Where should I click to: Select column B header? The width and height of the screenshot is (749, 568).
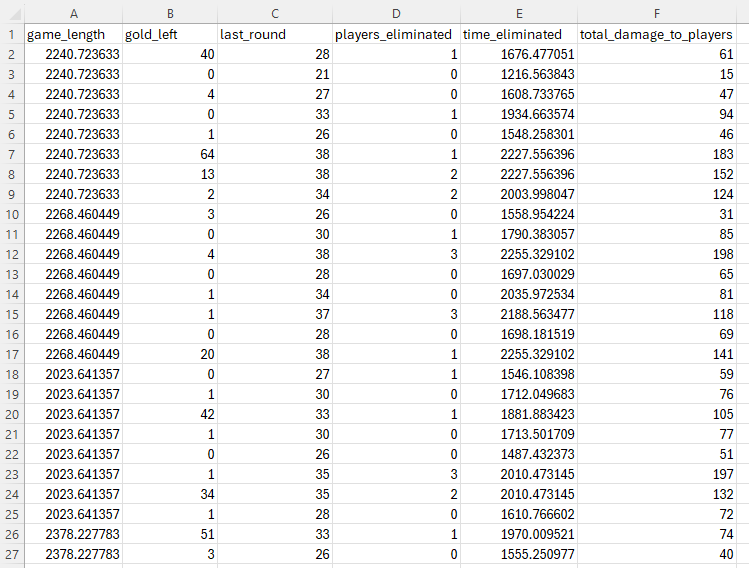point(170,14)
